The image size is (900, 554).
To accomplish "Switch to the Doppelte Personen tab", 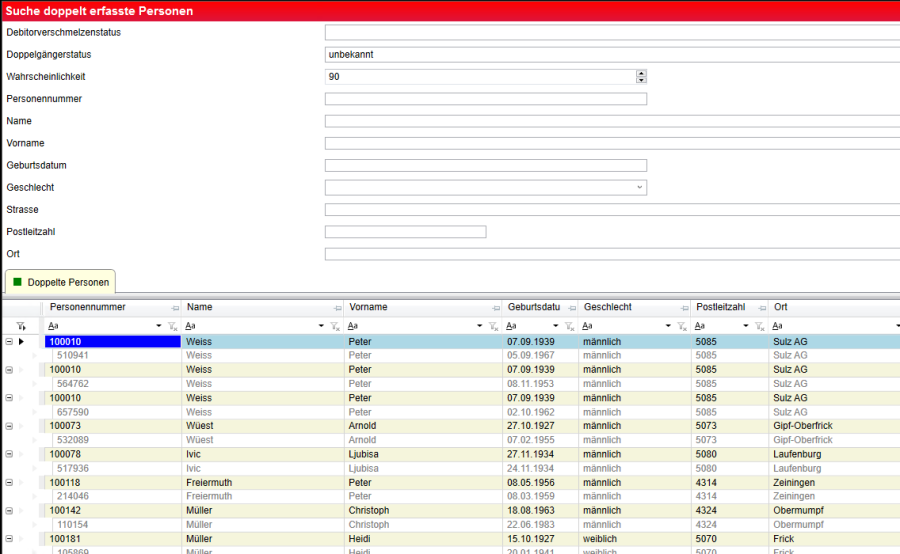I will [60, 282].
